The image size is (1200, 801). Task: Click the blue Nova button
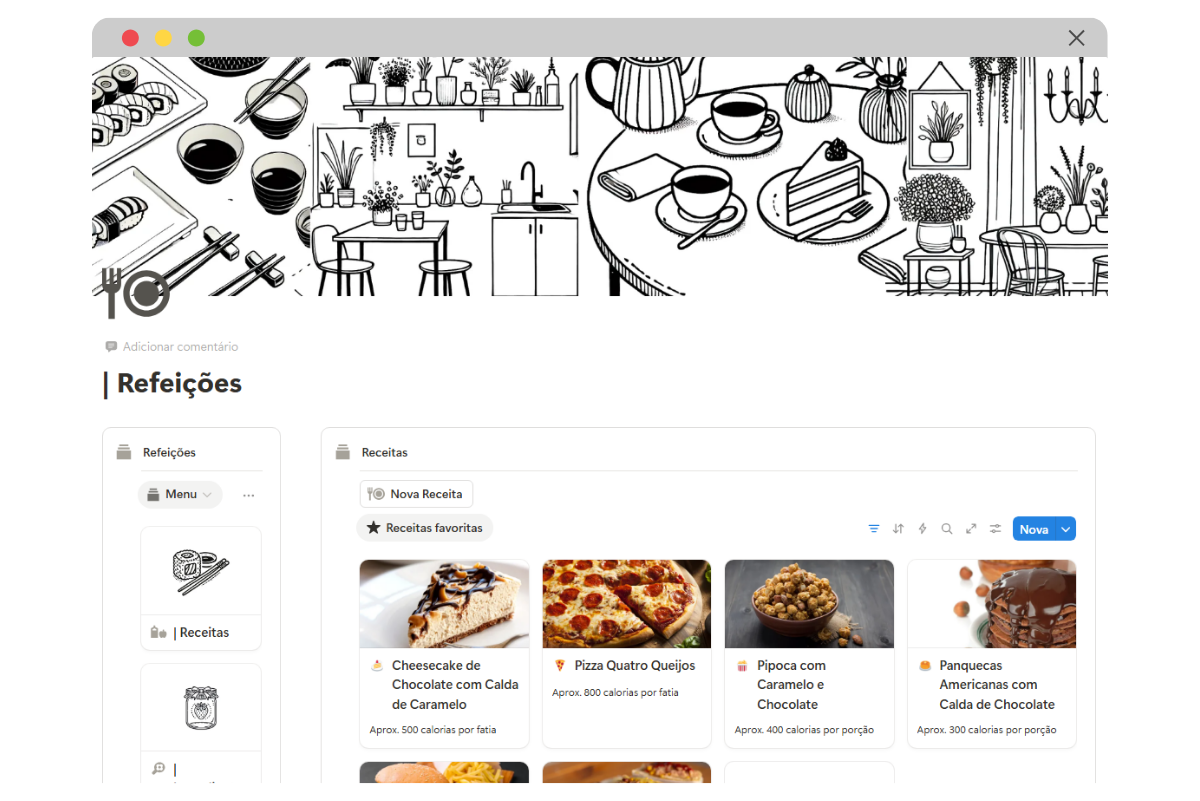pyautogui.click(x=1034, y=529)
